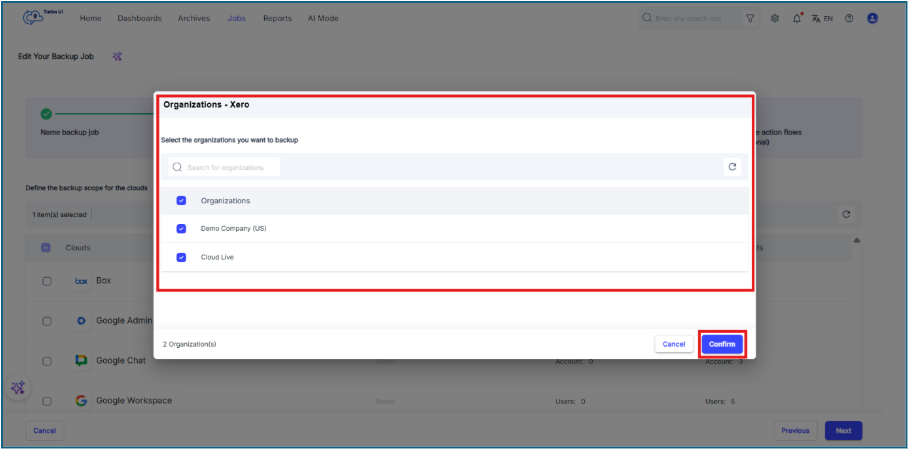The height and width of the screenshot is (450, 909).
Task: Click the Name backup job step label
Action: pos(70,132)
